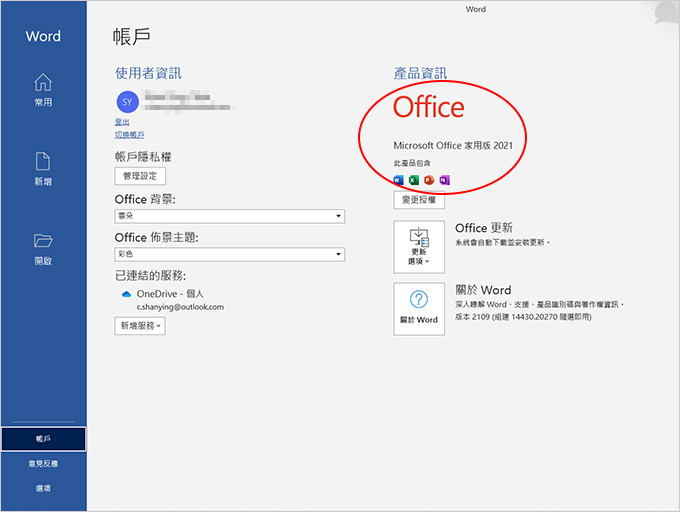Click the Word product icon
680x512 pixels.
tap(398, 180)
